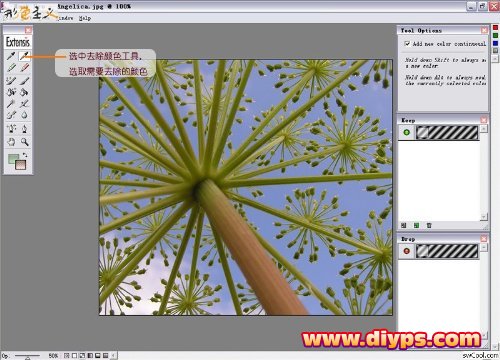
Task: Click first icon in Keep palette footer
Action: click(x=404, y=226)
